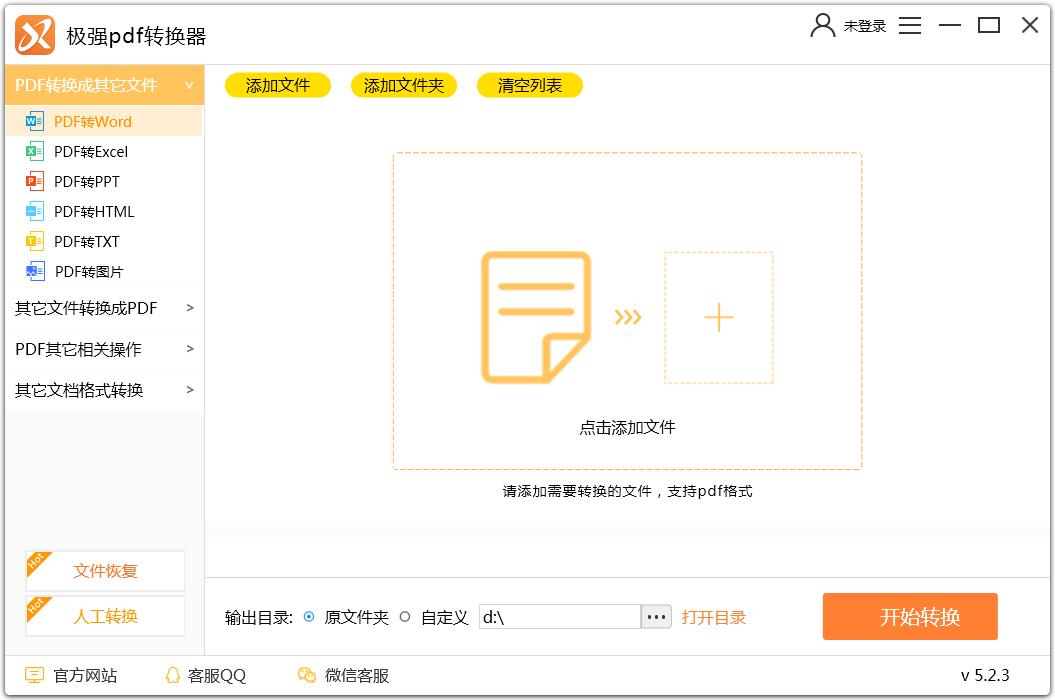Start conversion with 开始转换 button
This screenshot has height=700, width=1055.
click(910, 617)
